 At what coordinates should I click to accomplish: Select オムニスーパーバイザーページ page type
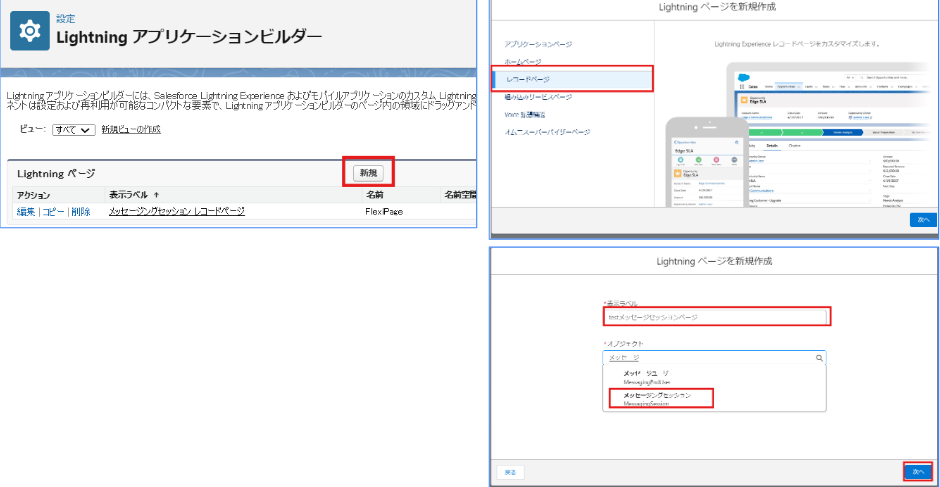click(x=547, y=132)
